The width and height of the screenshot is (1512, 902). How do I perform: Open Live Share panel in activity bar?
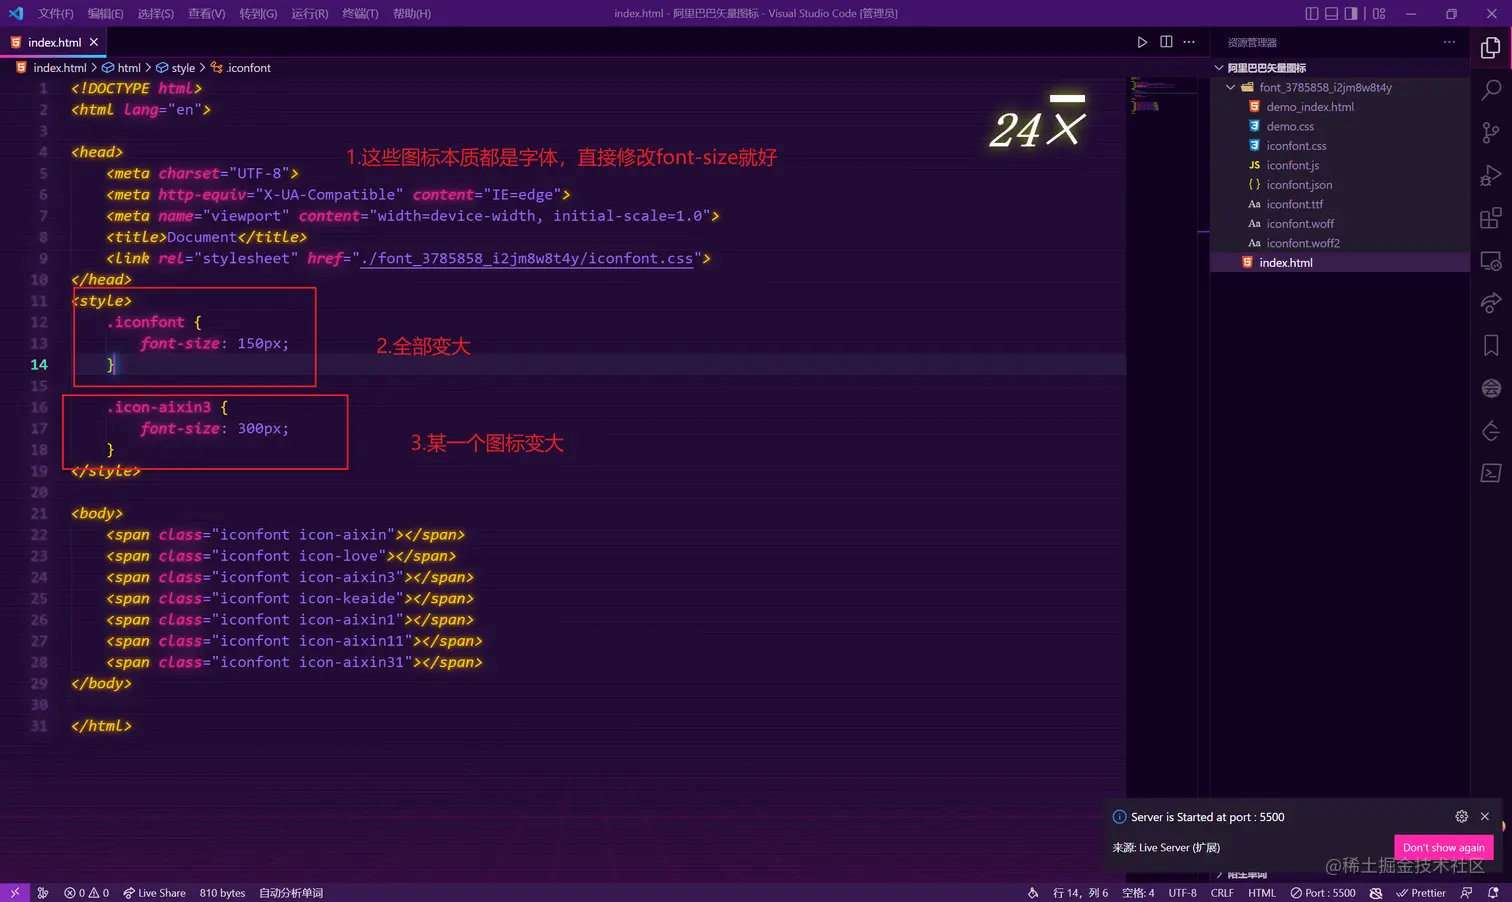pyautogui.click(x=1490, y=303)
